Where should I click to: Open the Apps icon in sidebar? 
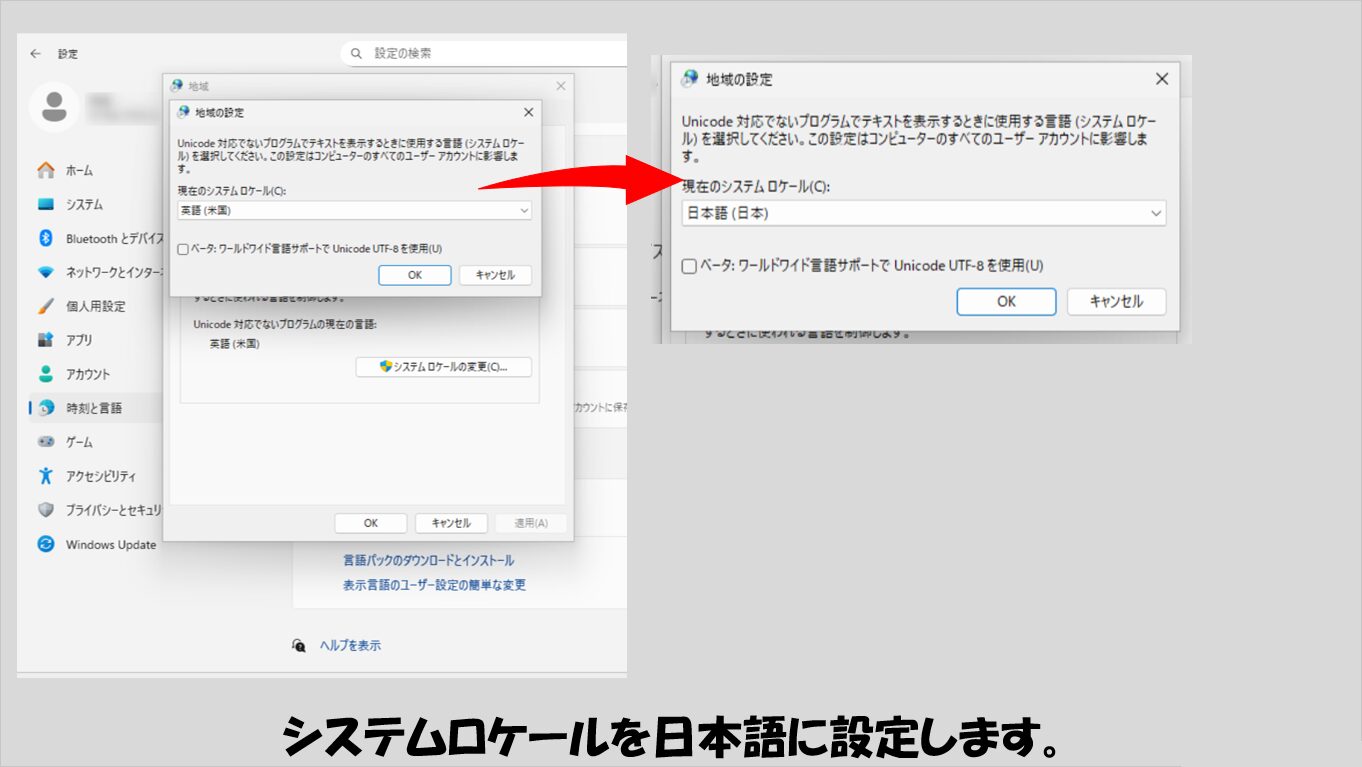coord(46,340)
